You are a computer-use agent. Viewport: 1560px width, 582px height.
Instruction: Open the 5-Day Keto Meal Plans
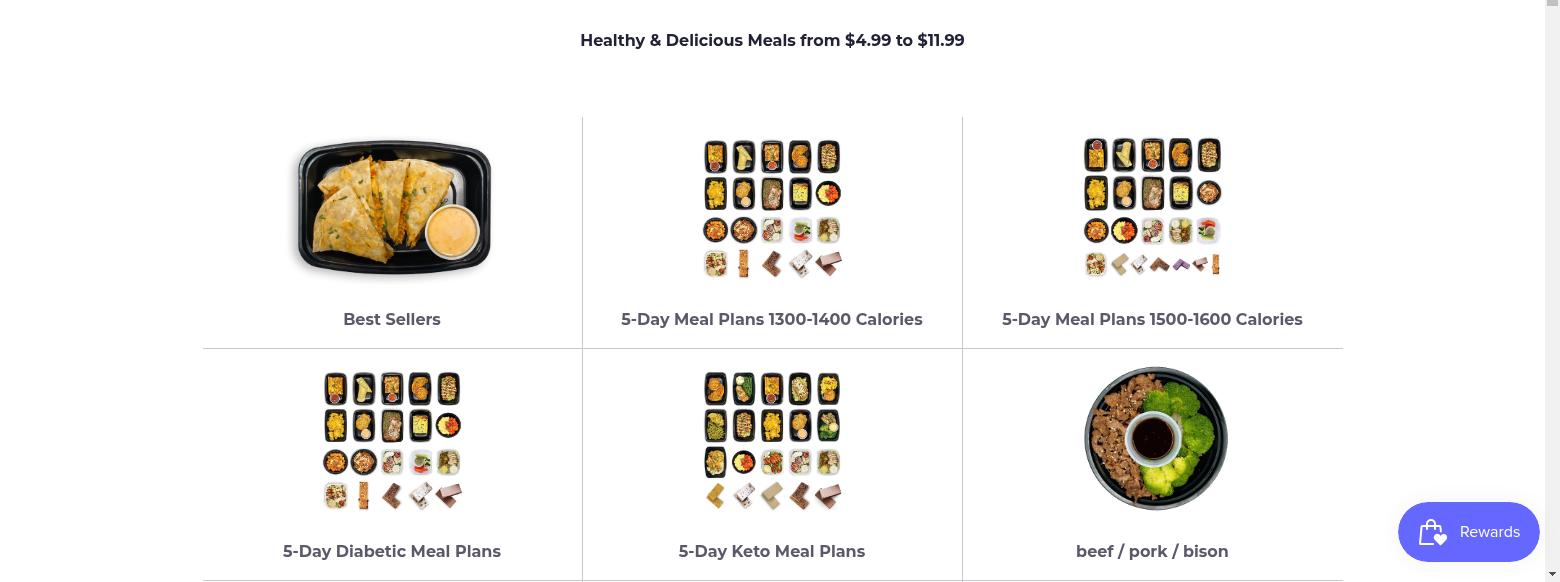[x=771, y=551]
